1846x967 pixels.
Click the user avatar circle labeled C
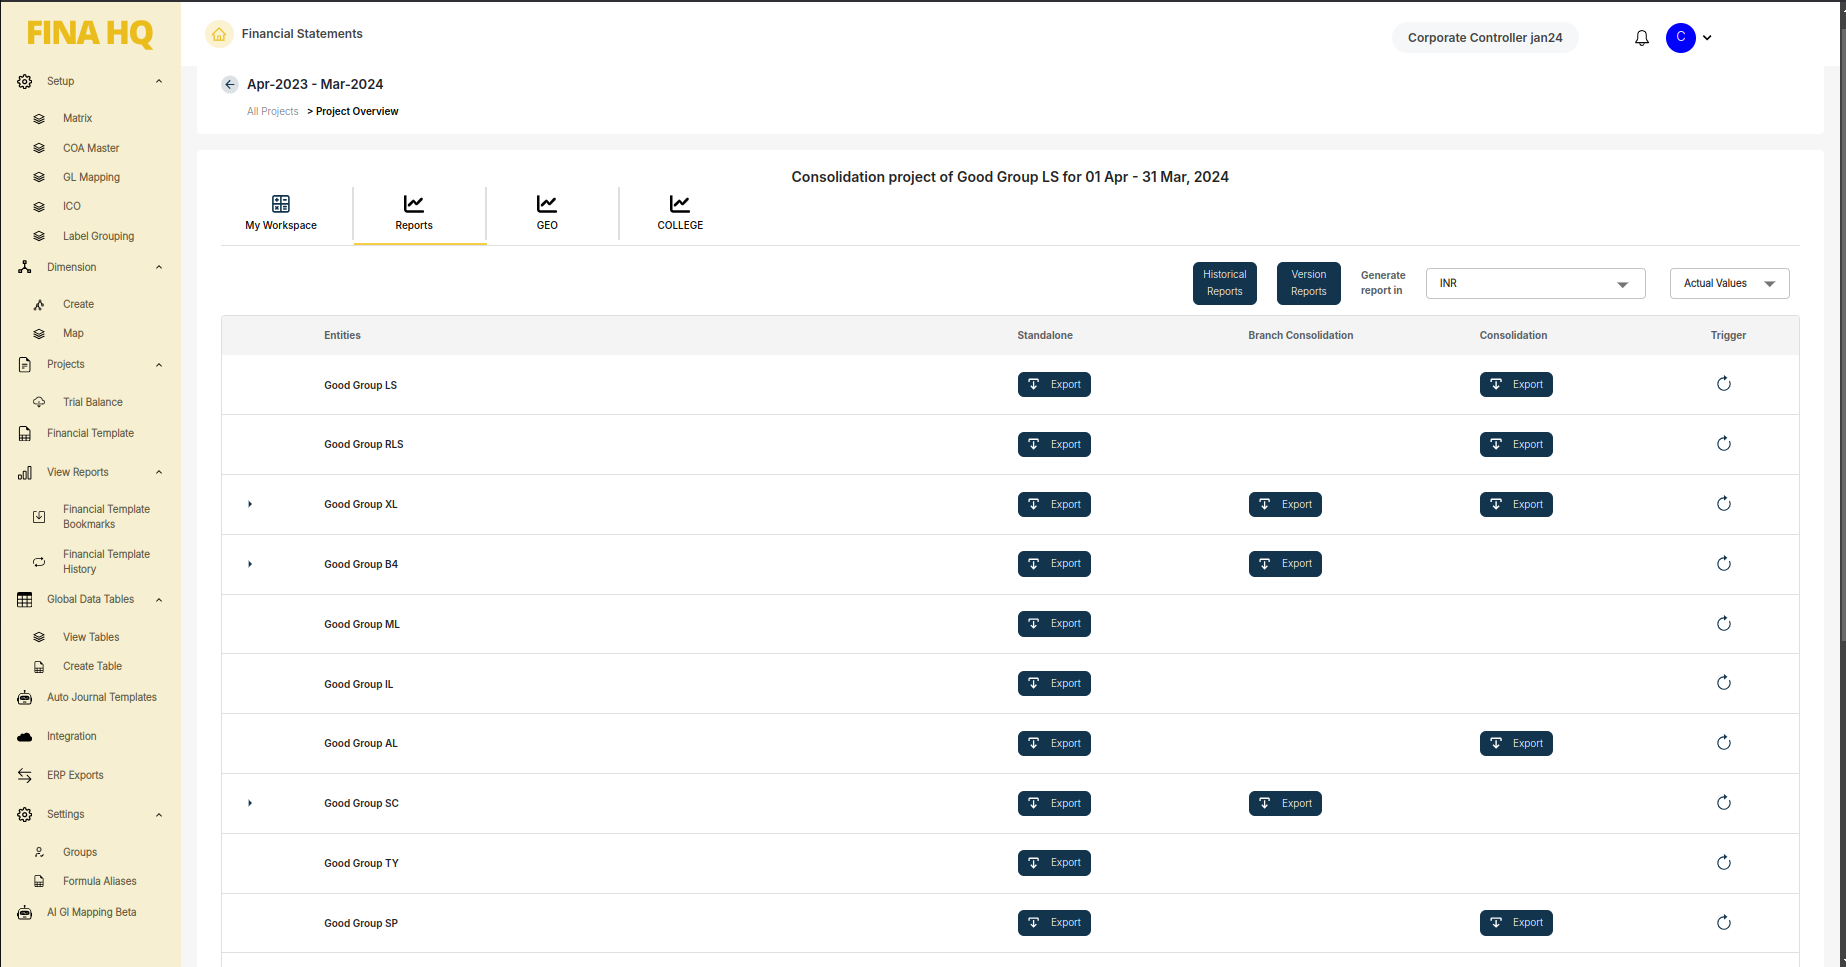coord(1680,38)
